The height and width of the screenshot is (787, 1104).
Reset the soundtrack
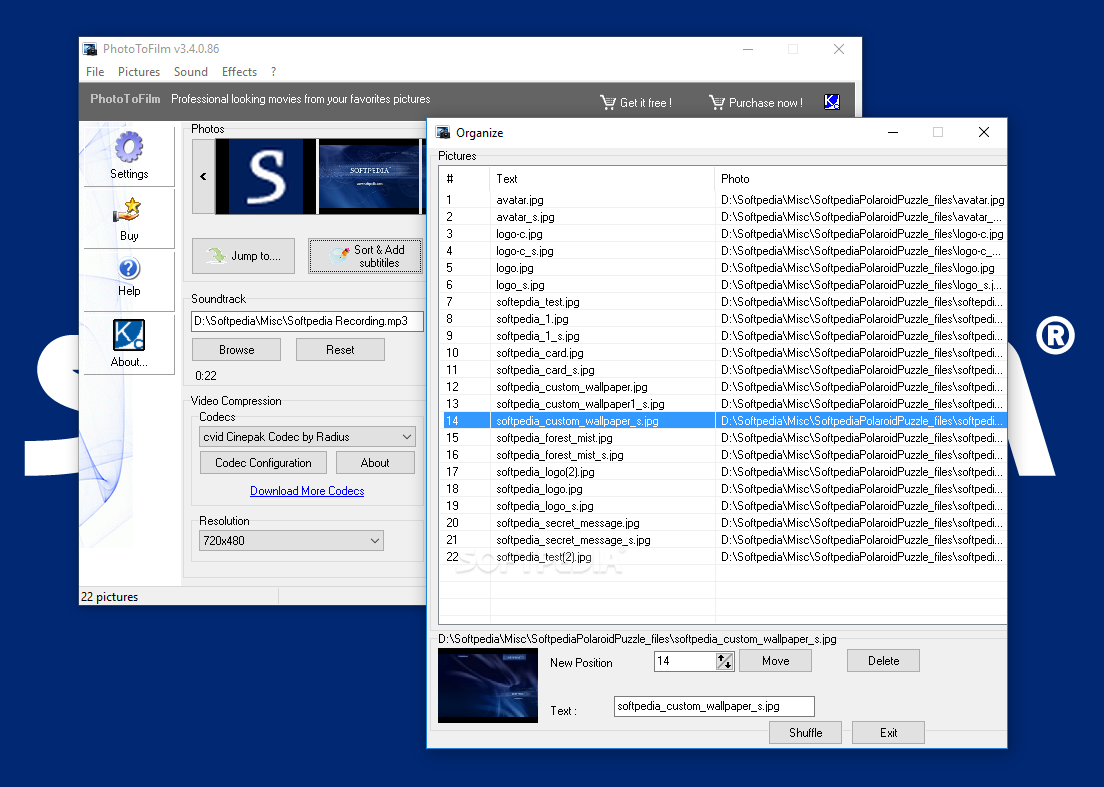[340, 350]
